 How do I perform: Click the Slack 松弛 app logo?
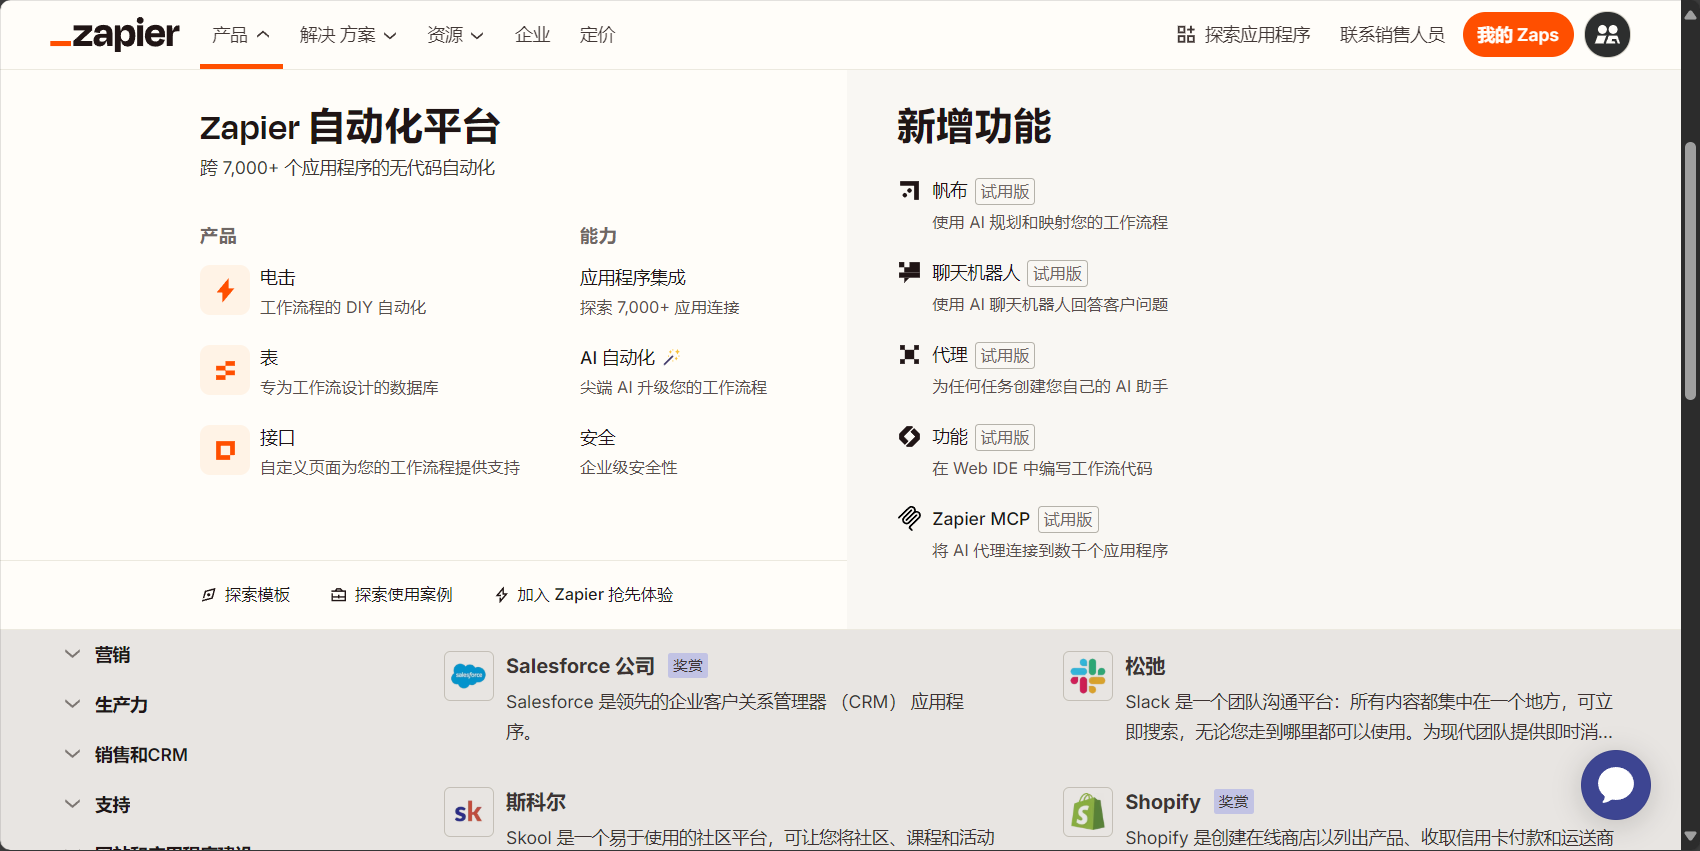(x=1088, y=676)
